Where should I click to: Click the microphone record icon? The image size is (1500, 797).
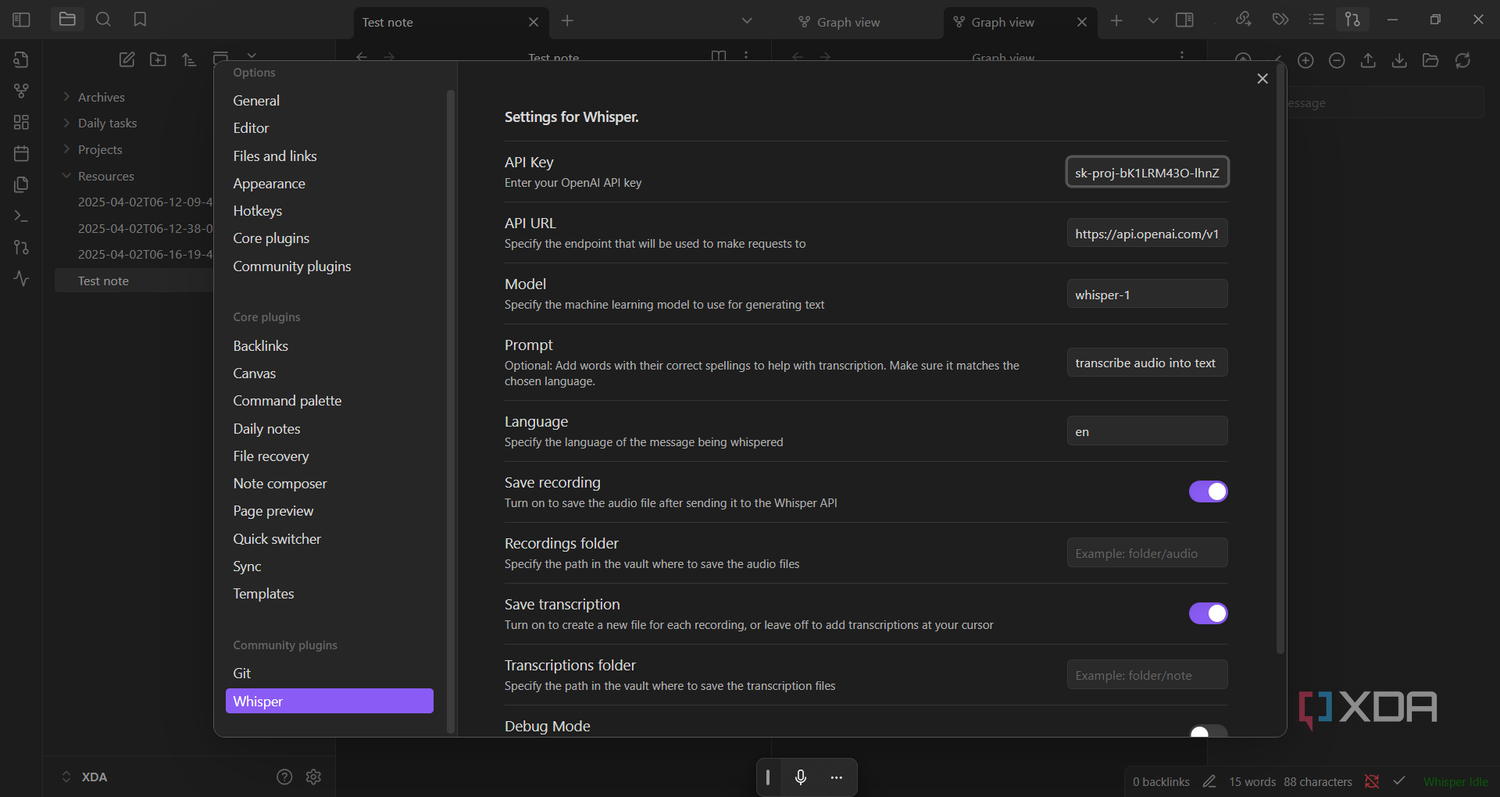click(x=800, y=777)
